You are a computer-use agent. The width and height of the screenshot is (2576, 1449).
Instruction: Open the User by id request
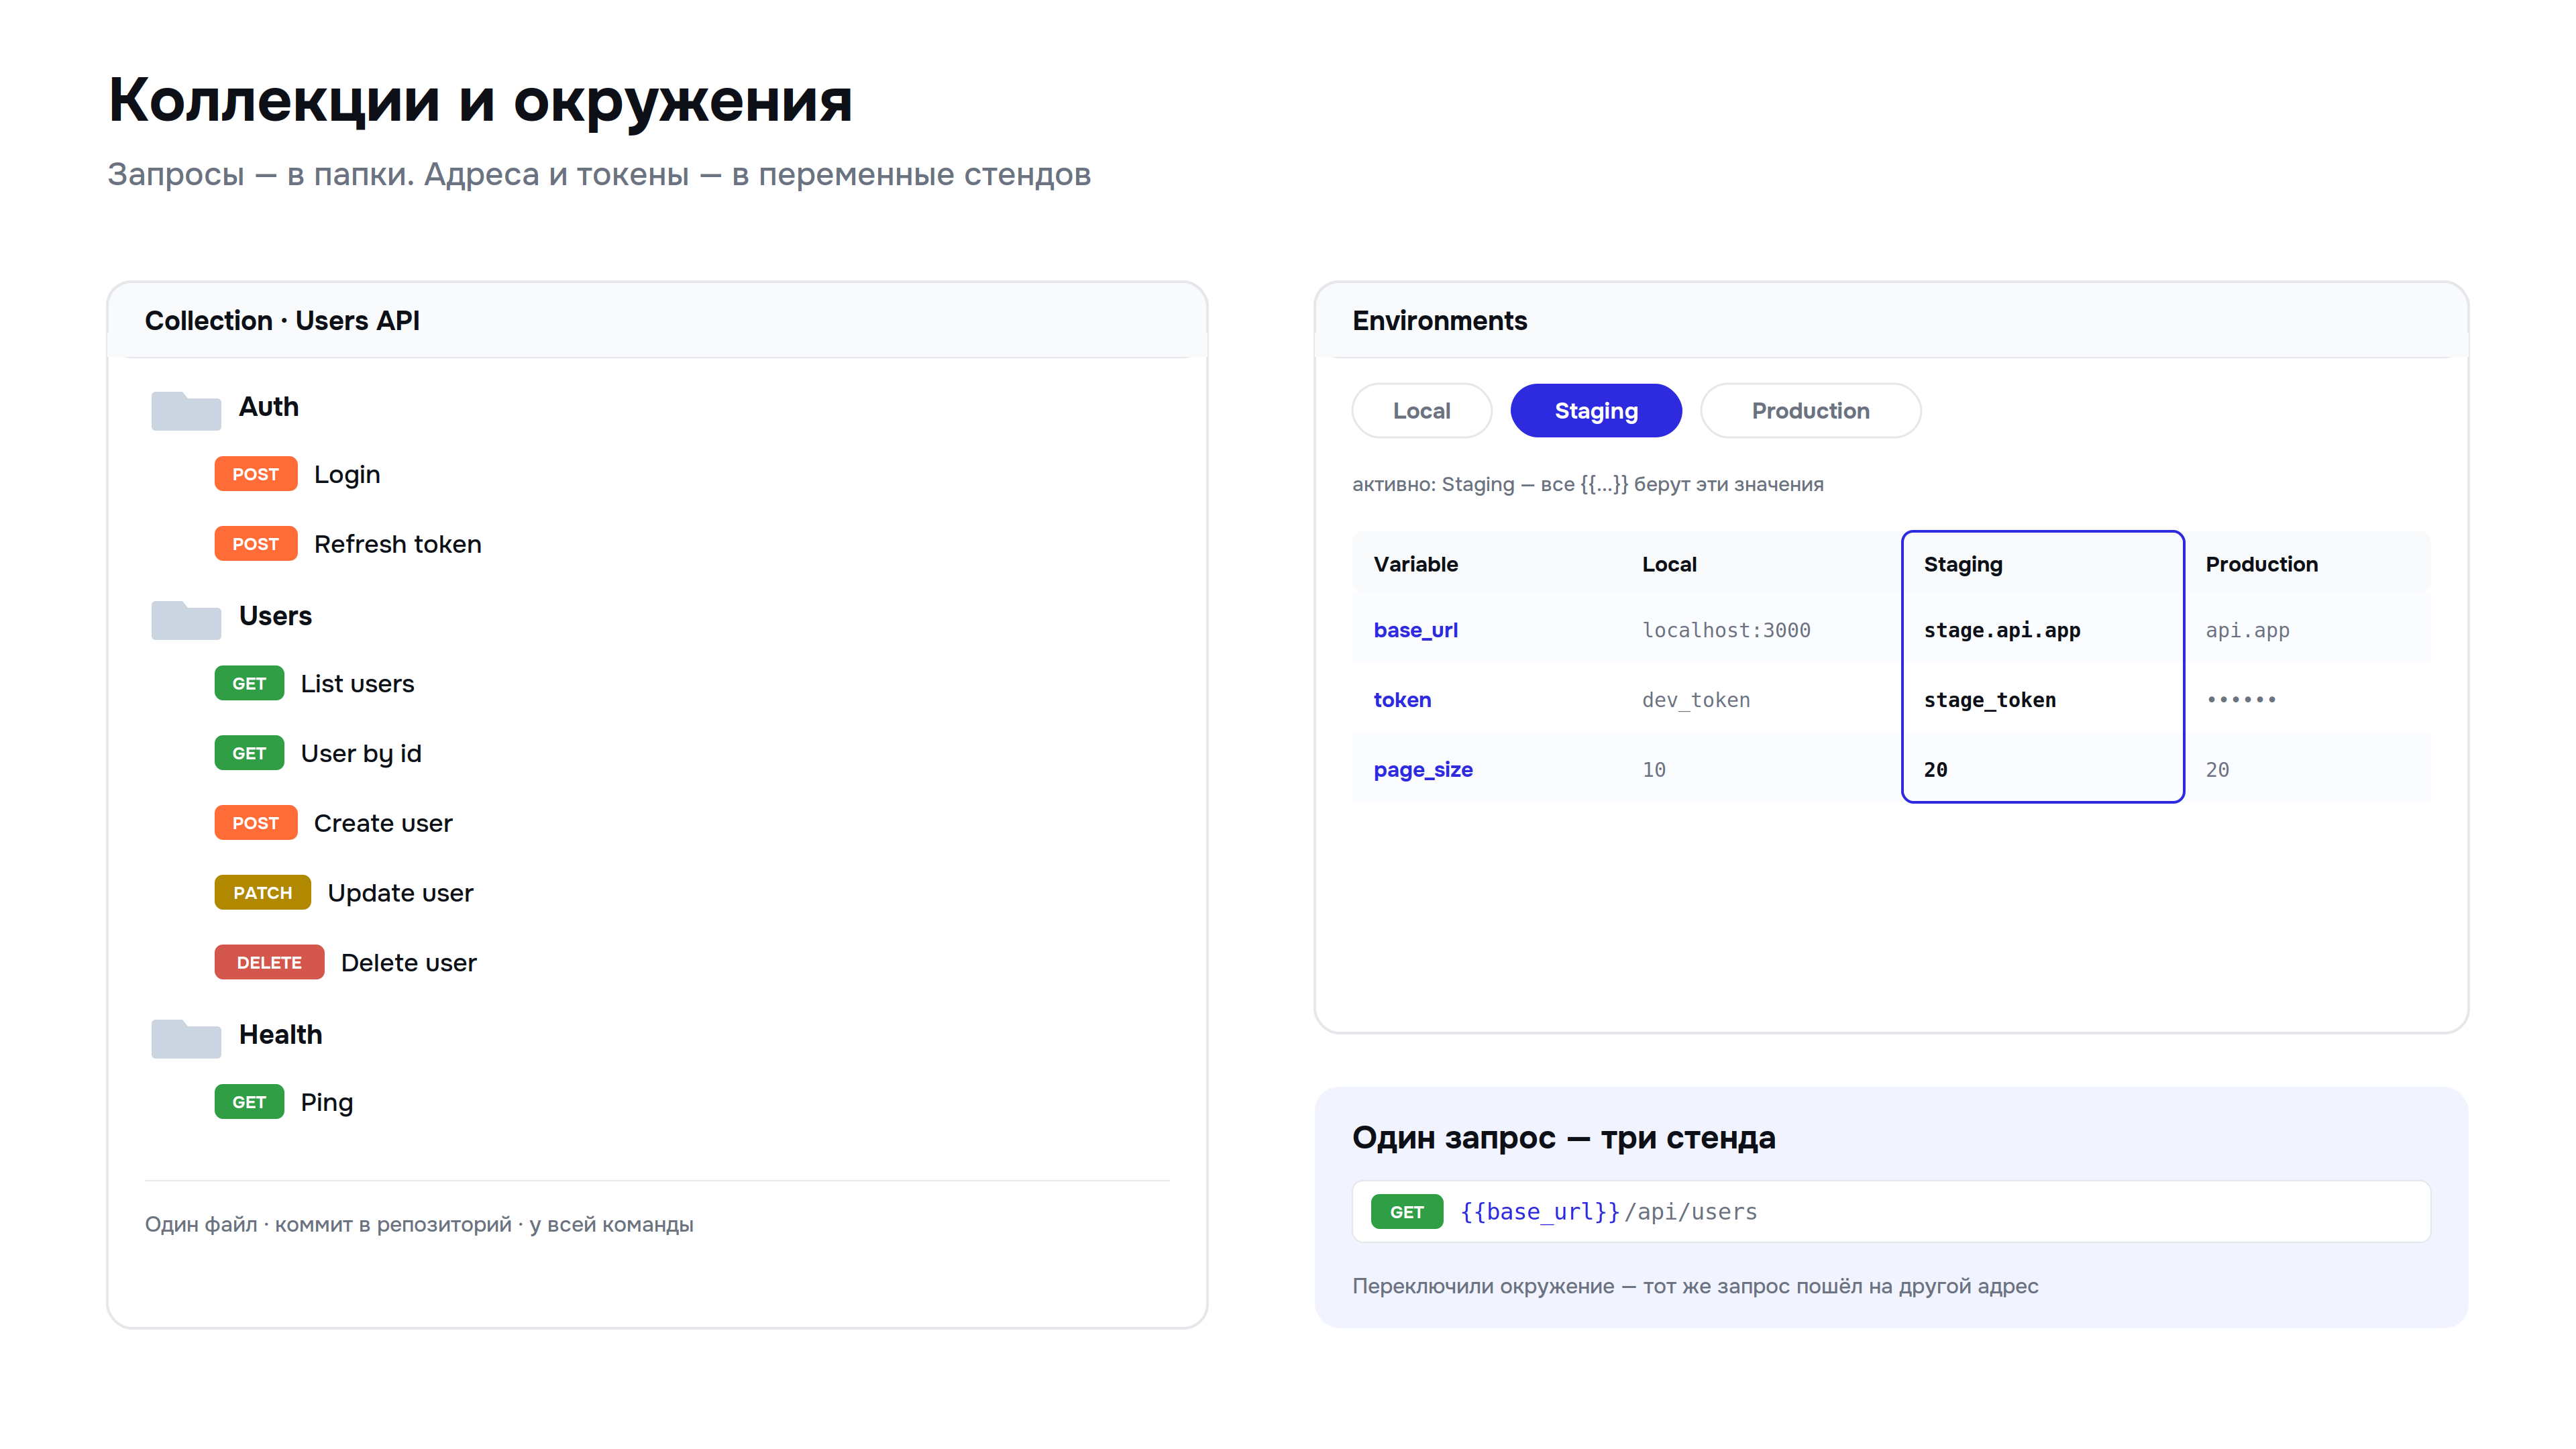361,754
